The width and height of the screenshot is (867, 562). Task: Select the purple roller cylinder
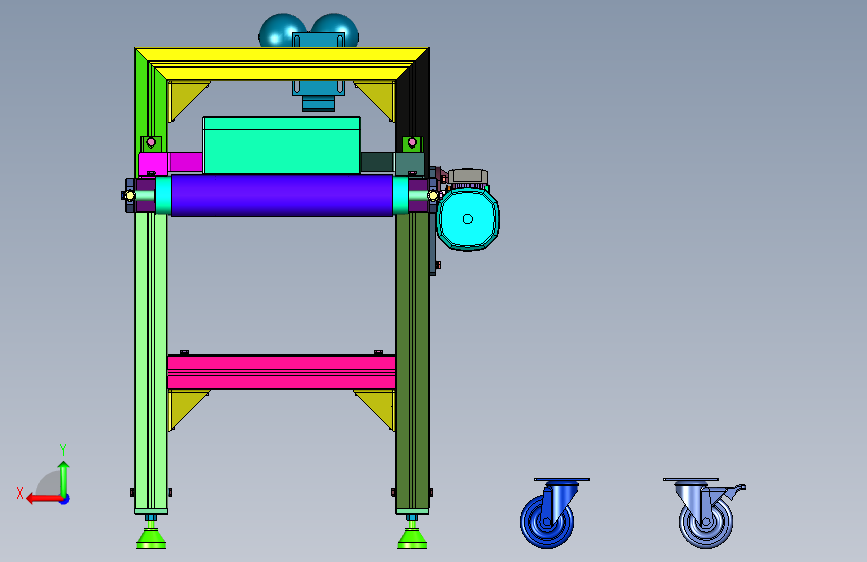[x=282, y=195]
